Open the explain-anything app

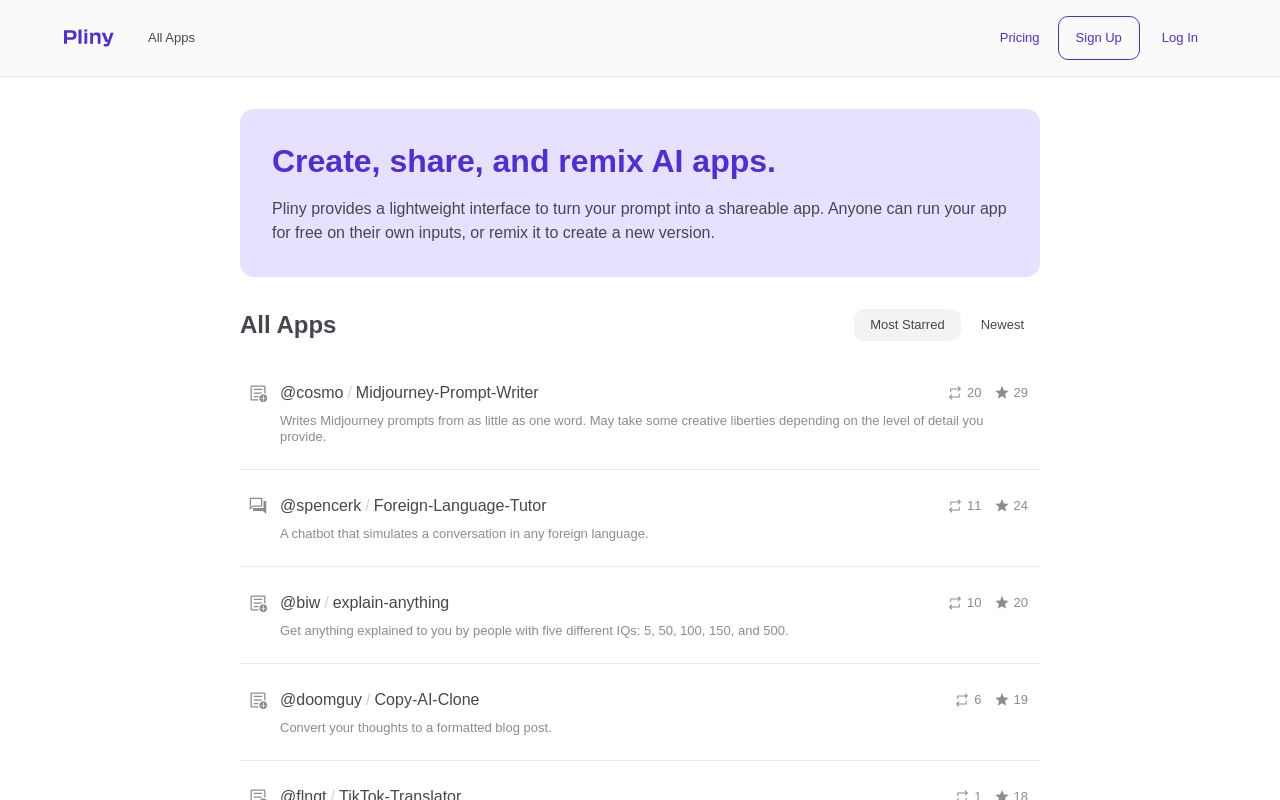point(391,603)
